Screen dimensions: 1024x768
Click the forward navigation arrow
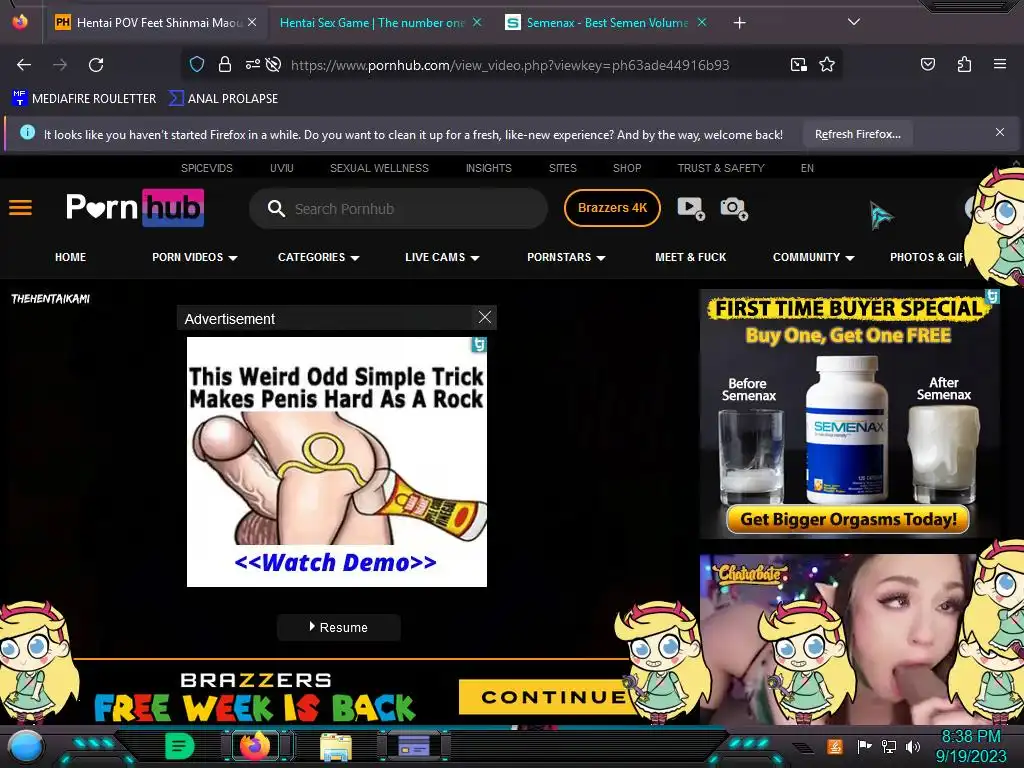60,65
